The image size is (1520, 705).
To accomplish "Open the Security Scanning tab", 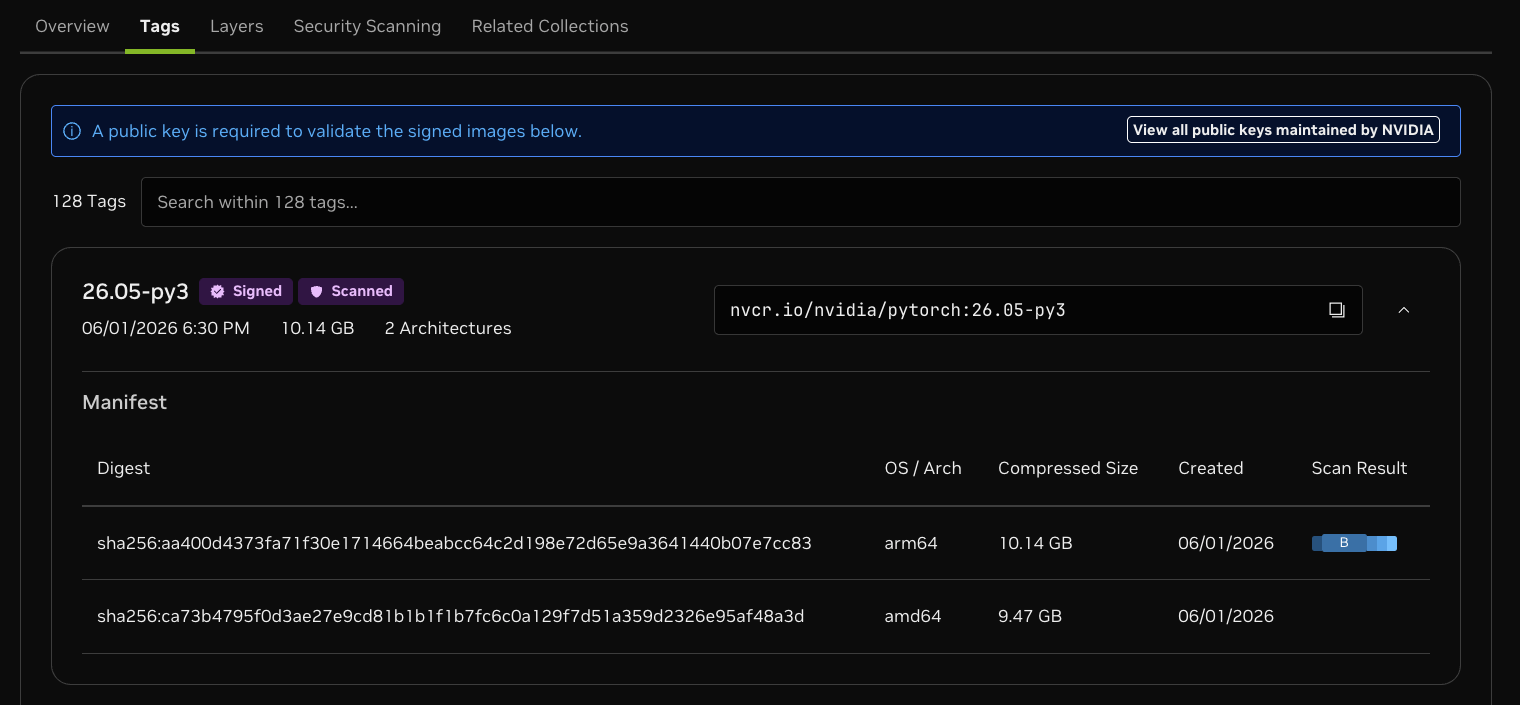I will (x=367, y=26).
